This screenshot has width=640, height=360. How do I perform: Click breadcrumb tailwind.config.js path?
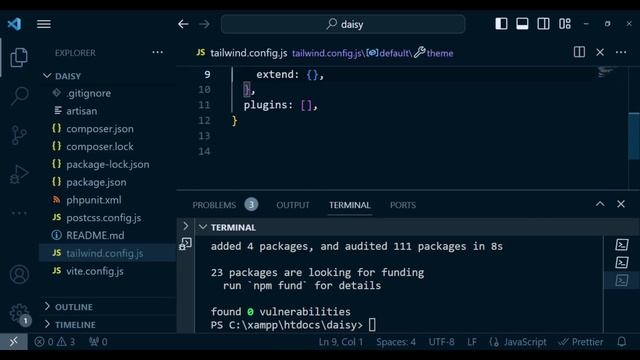click(x=327, y=53)
